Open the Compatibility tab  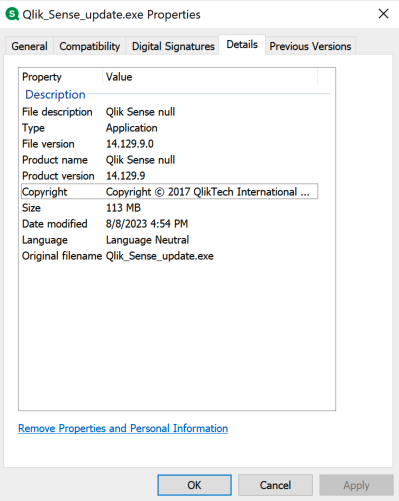pyautogui.click(x=90, y=46)
